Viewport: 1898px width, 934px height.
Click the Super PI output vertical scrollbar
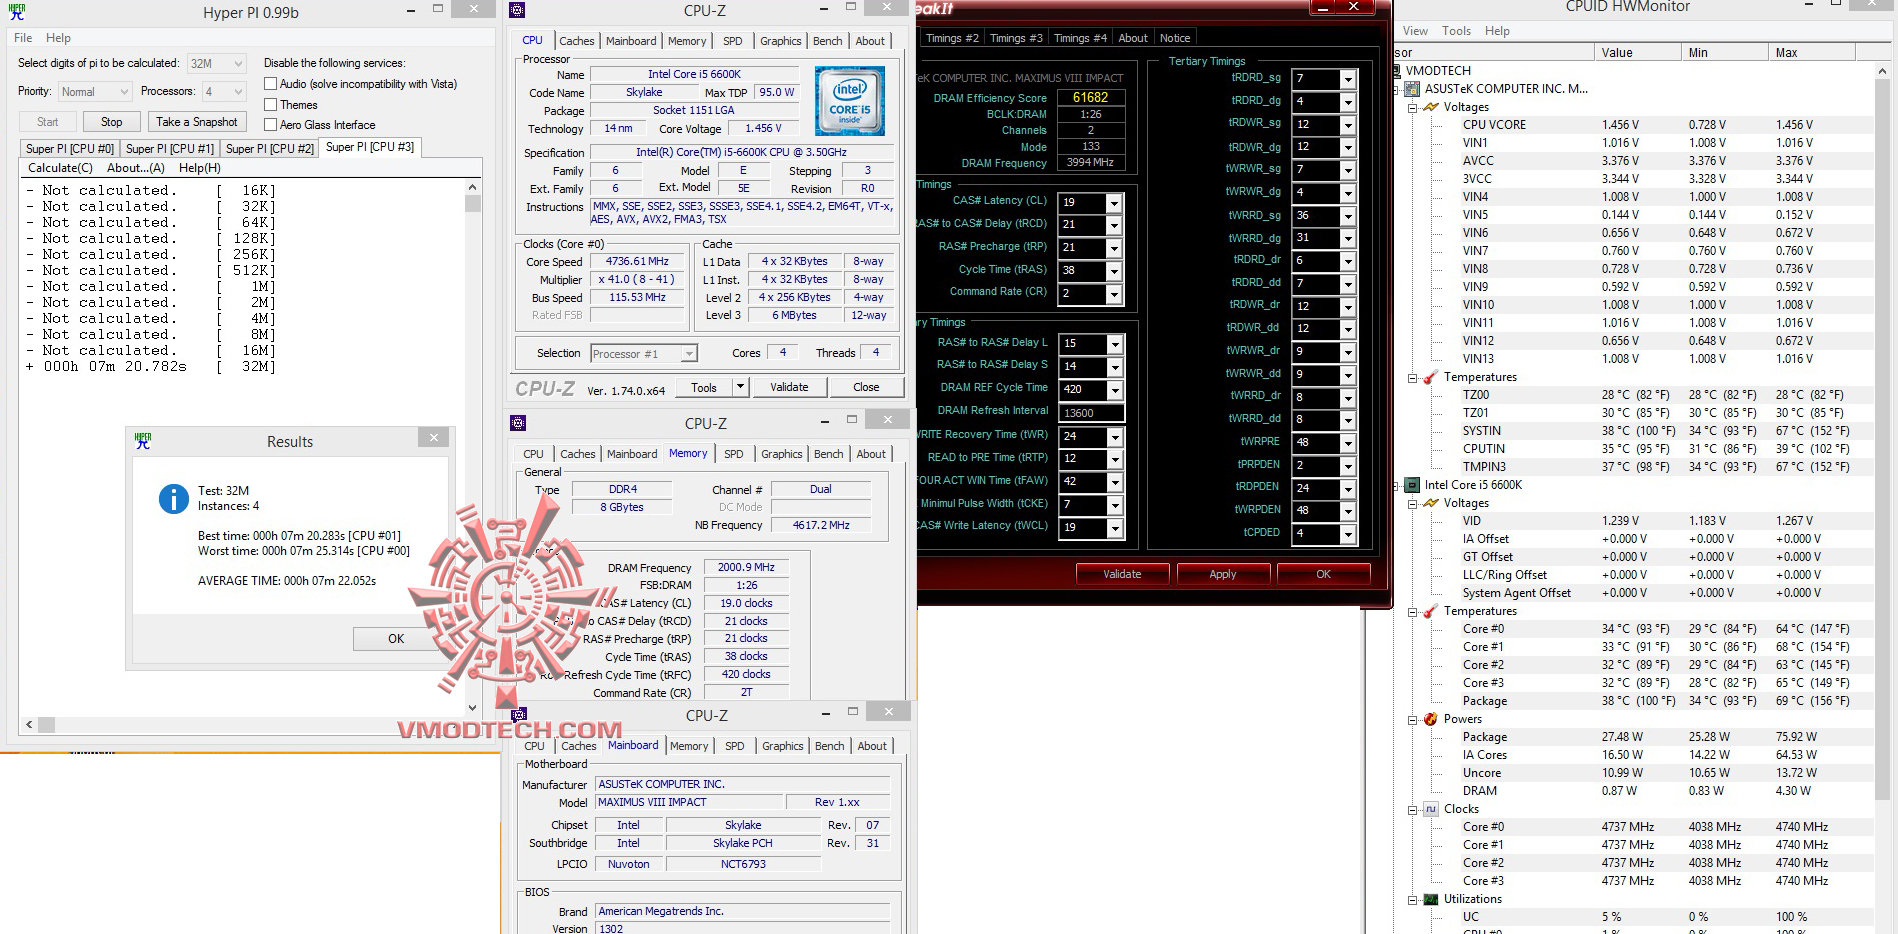point(473,447)
